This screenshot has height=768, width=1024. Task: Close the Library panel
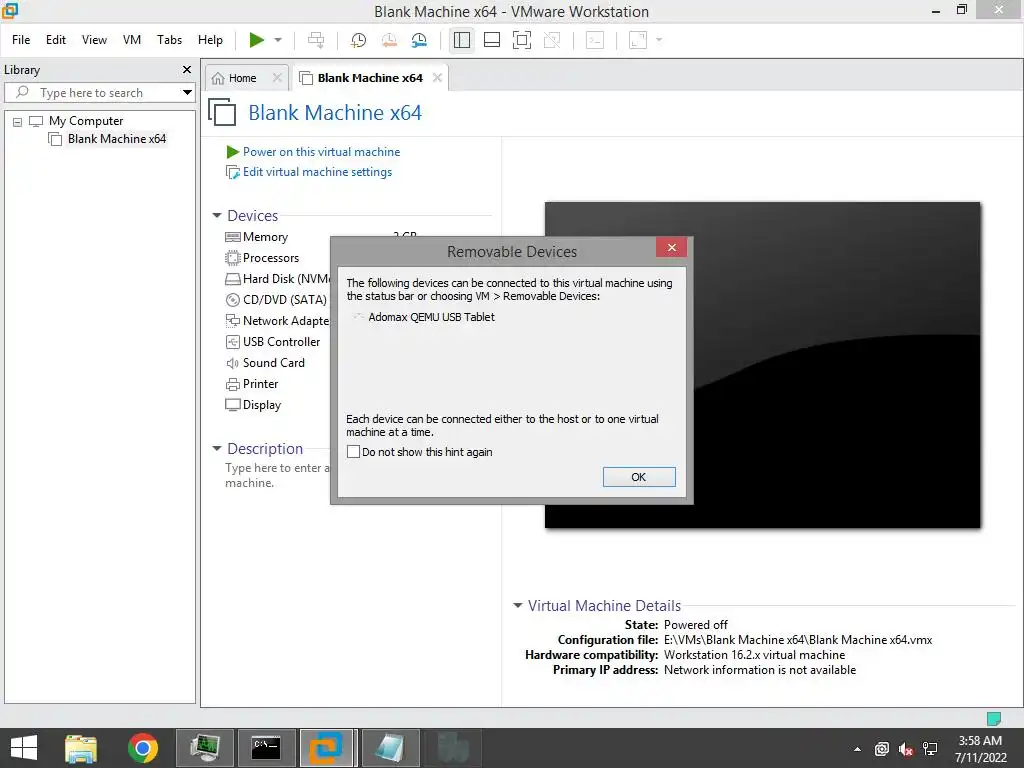187,69
